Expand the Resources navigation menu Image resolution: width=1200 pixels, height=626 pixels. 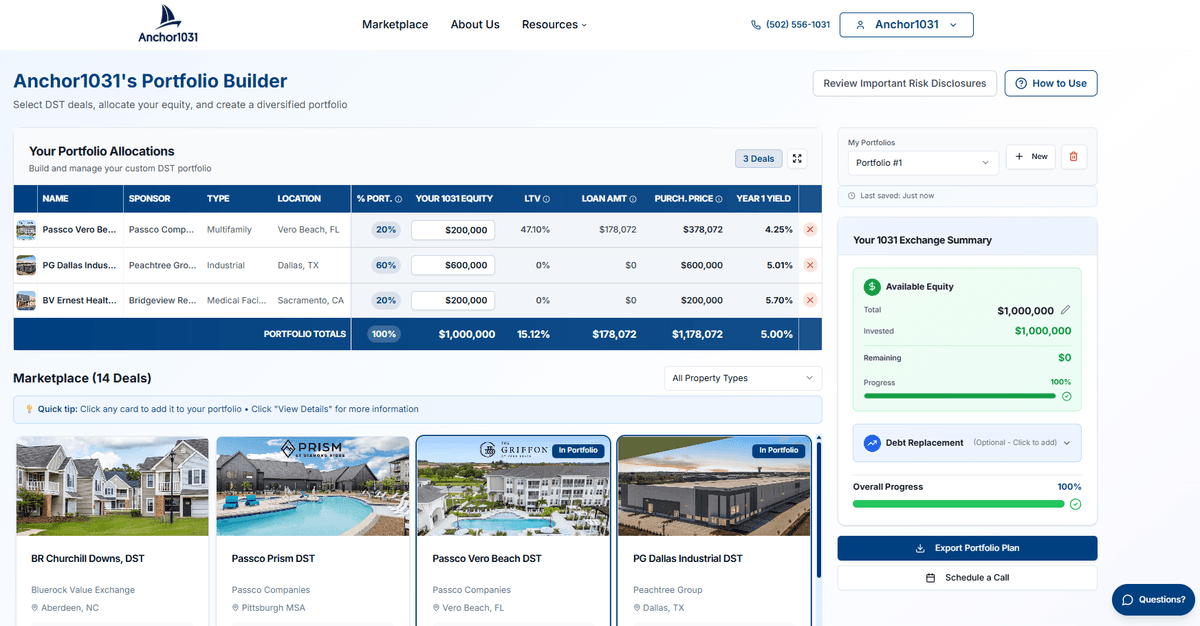tap(553, 24)
